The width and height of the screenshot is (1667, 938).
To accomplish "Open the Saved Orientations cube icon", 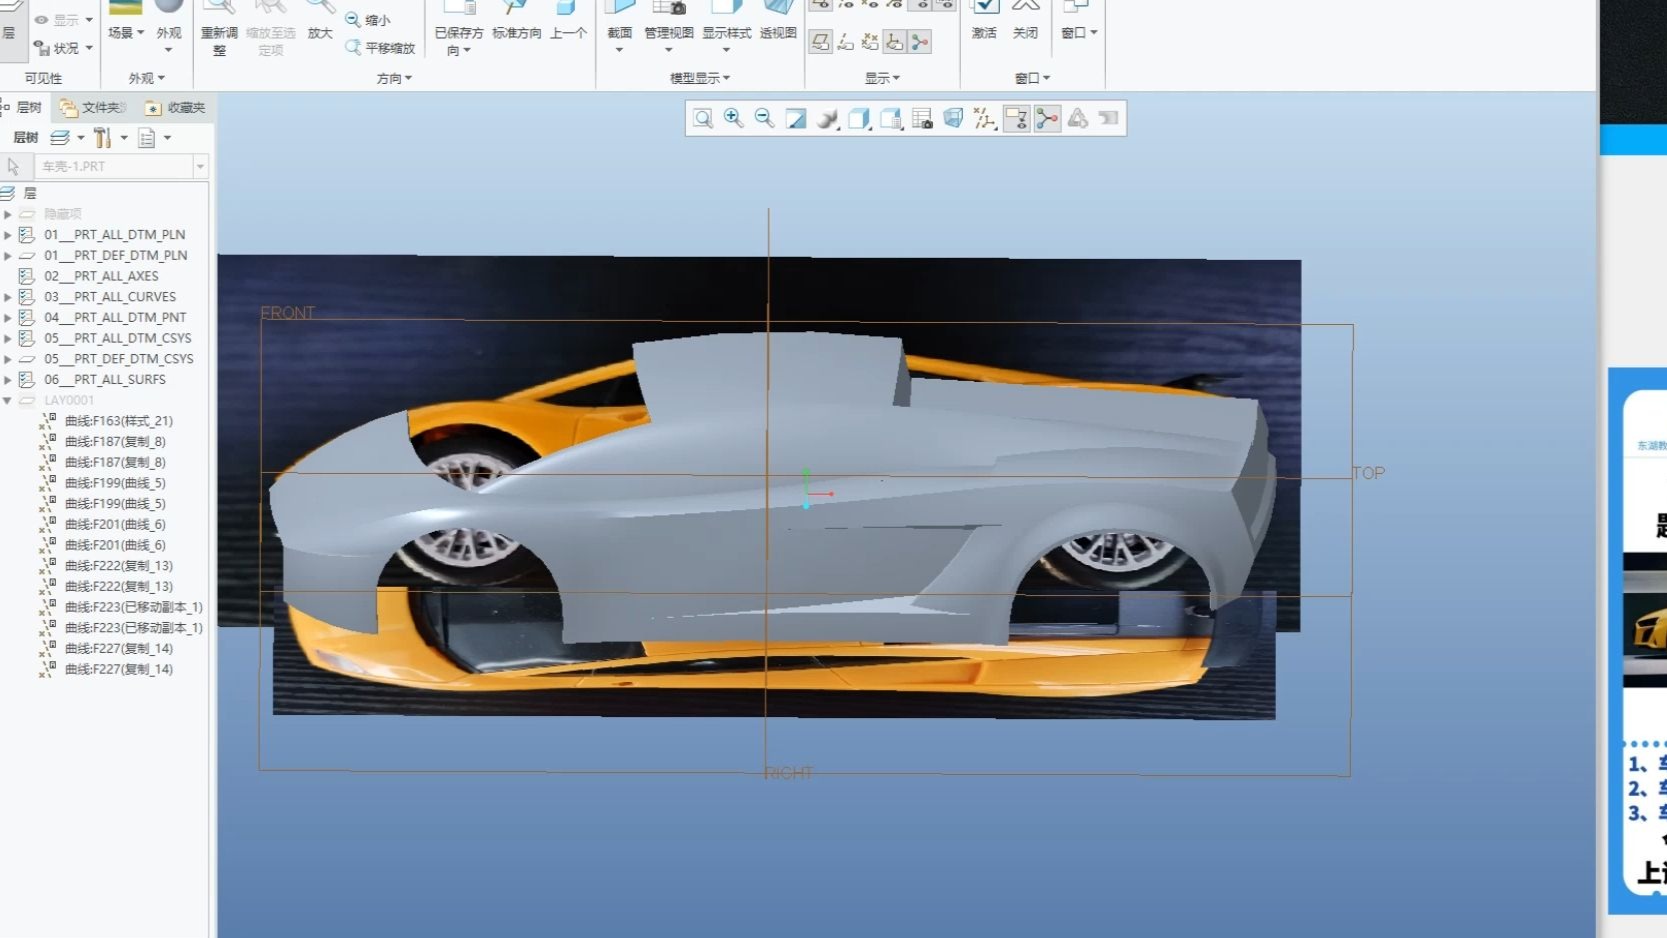I will [x=890, y=119].
